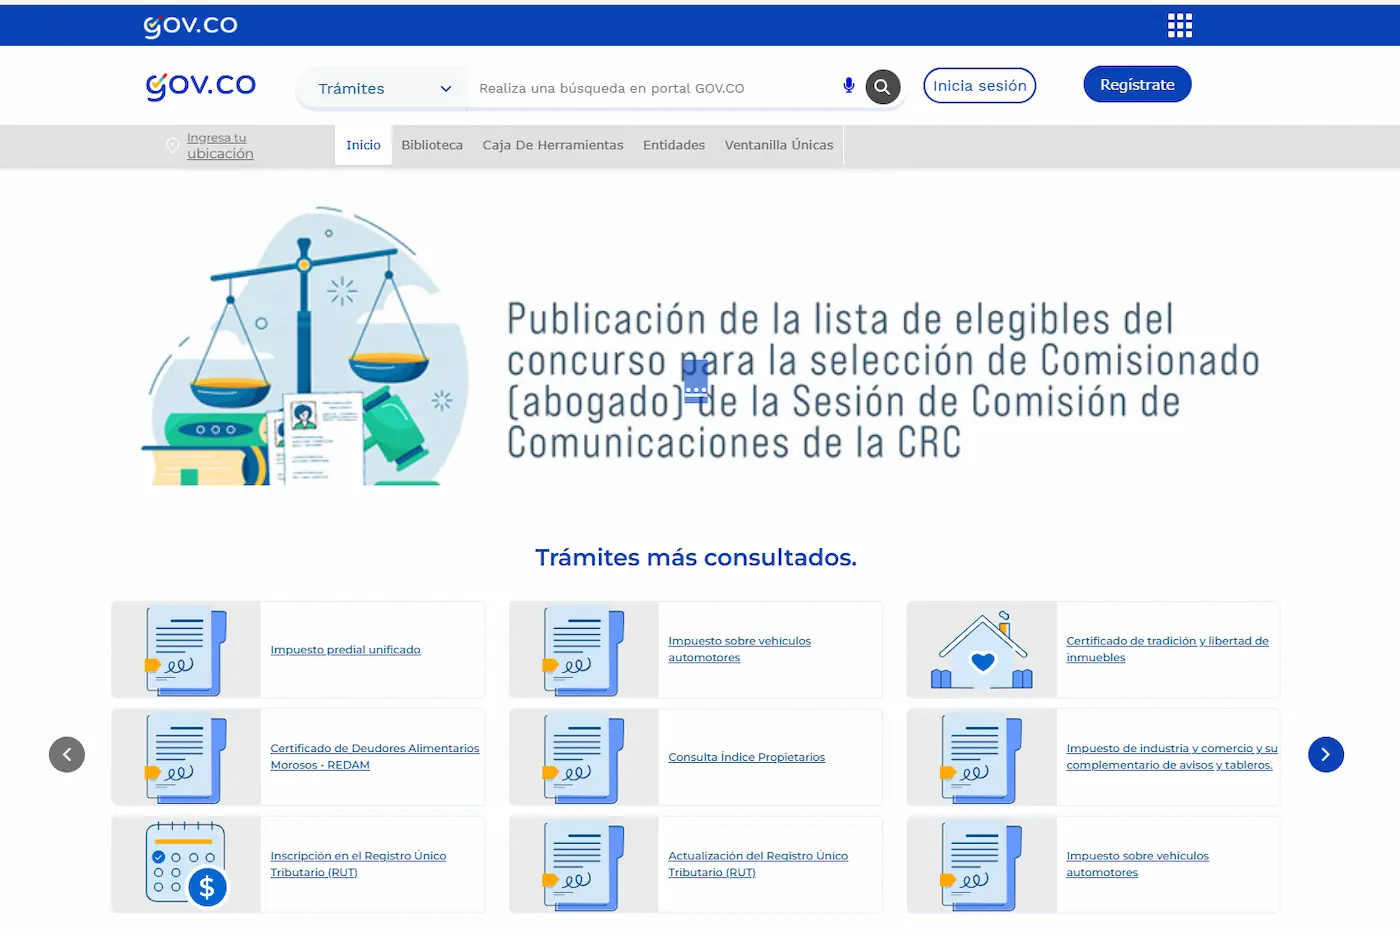Go to next trámites carousel slide
This screenshot has height=929, width=1400.
pos(1326,754)
